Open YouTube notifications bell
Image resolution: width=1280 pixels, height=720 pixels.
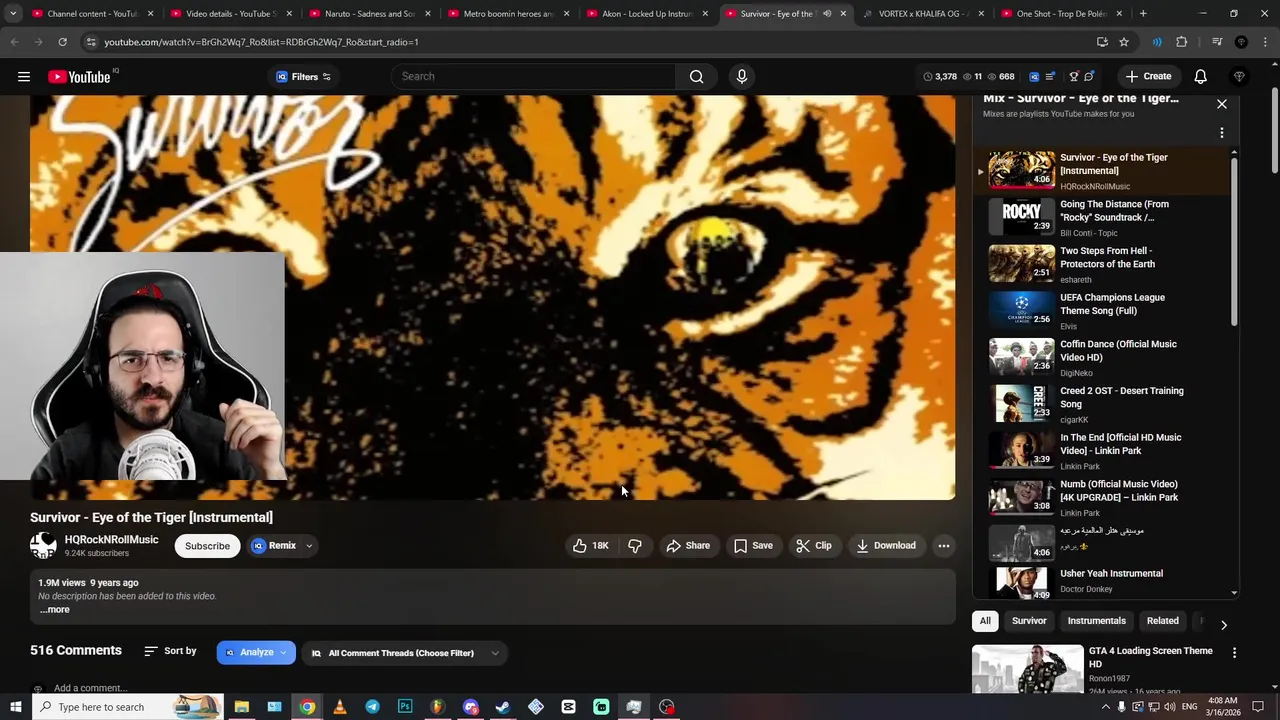click(1200, 76)
